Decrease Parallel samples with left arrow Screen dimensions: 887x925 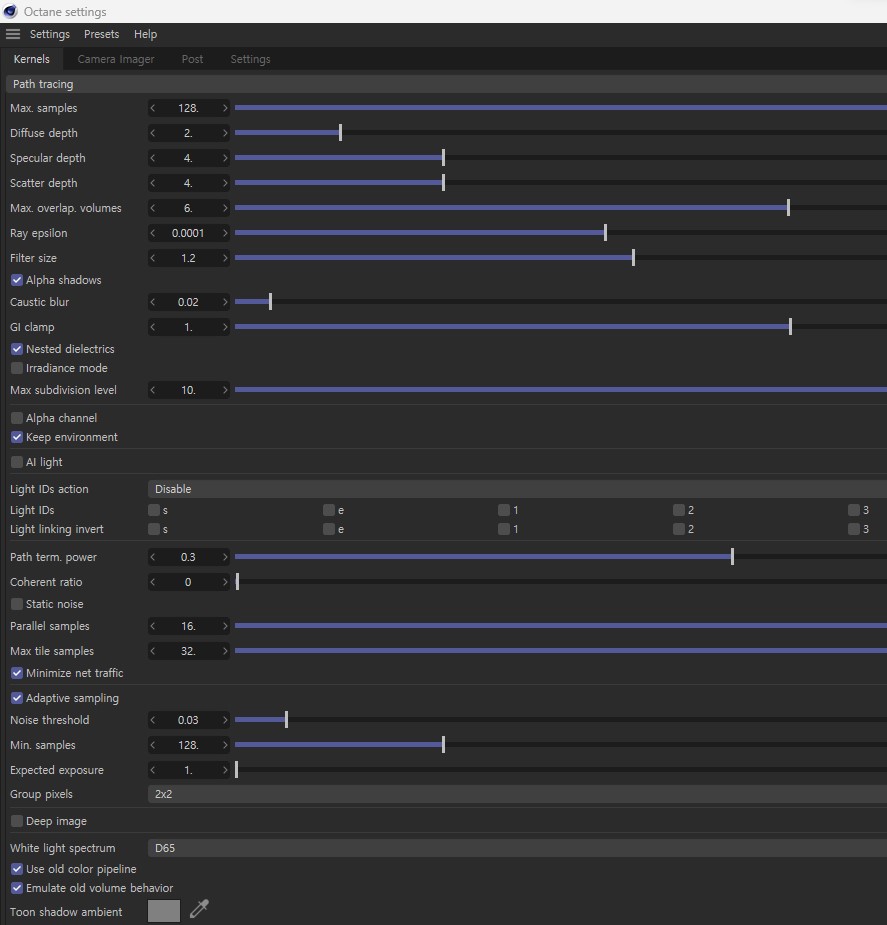pyautogui.click(x=153, y=626)
